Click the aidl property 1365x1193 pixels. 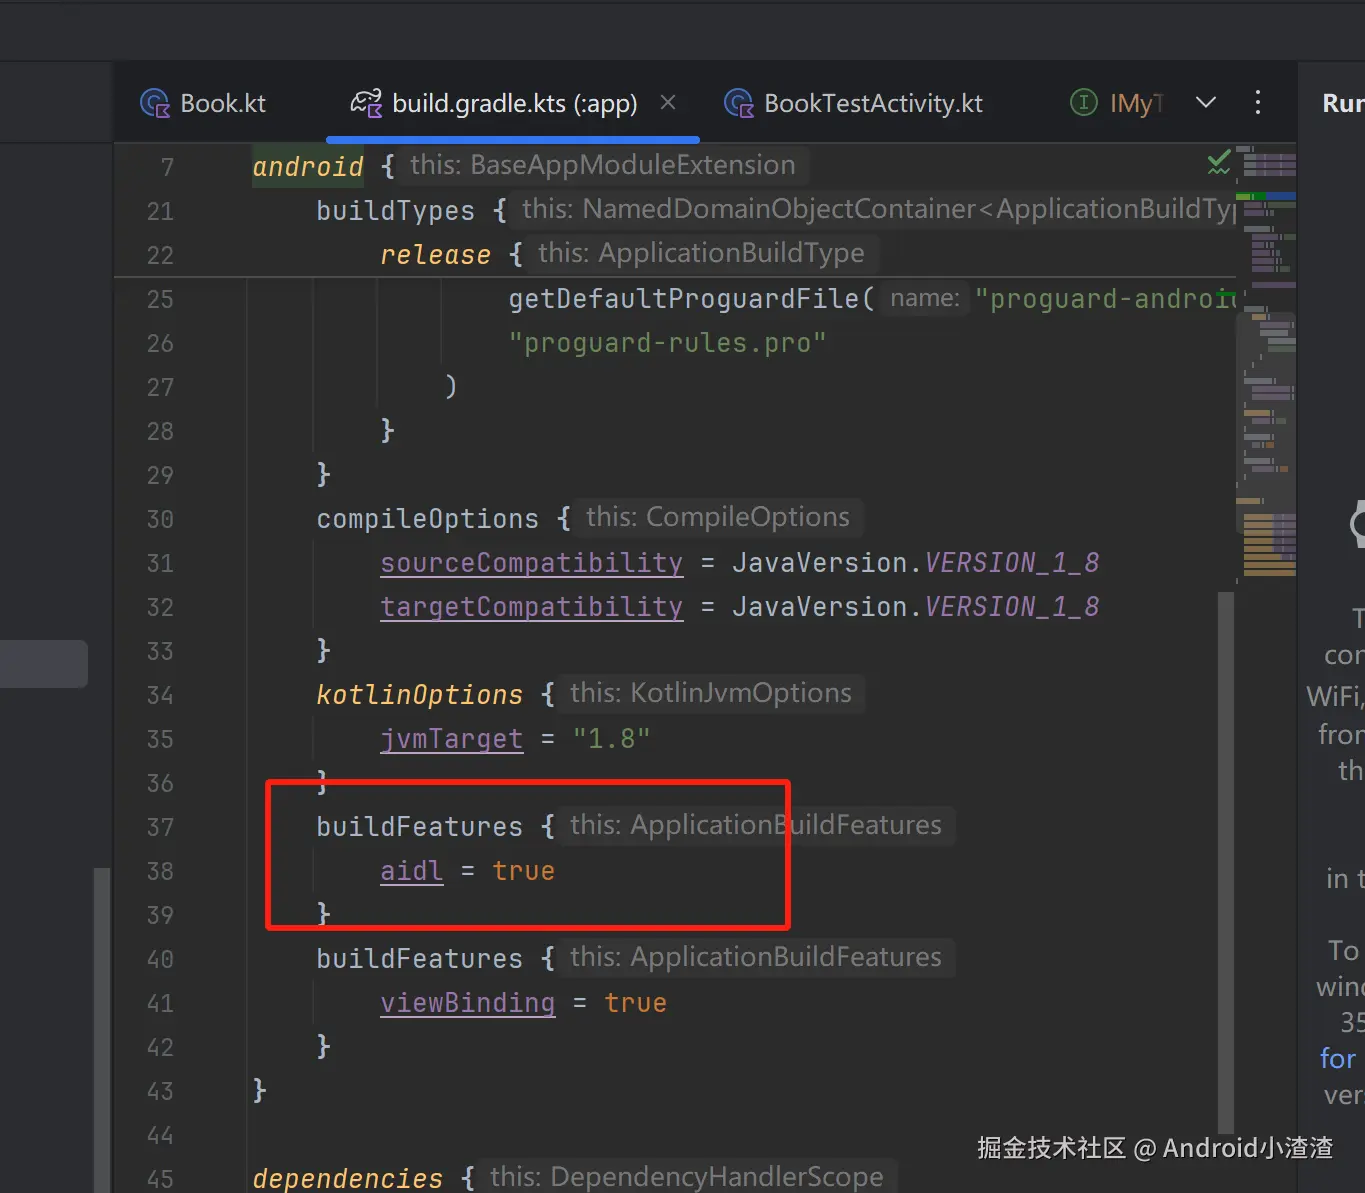[x=411, y=870]
